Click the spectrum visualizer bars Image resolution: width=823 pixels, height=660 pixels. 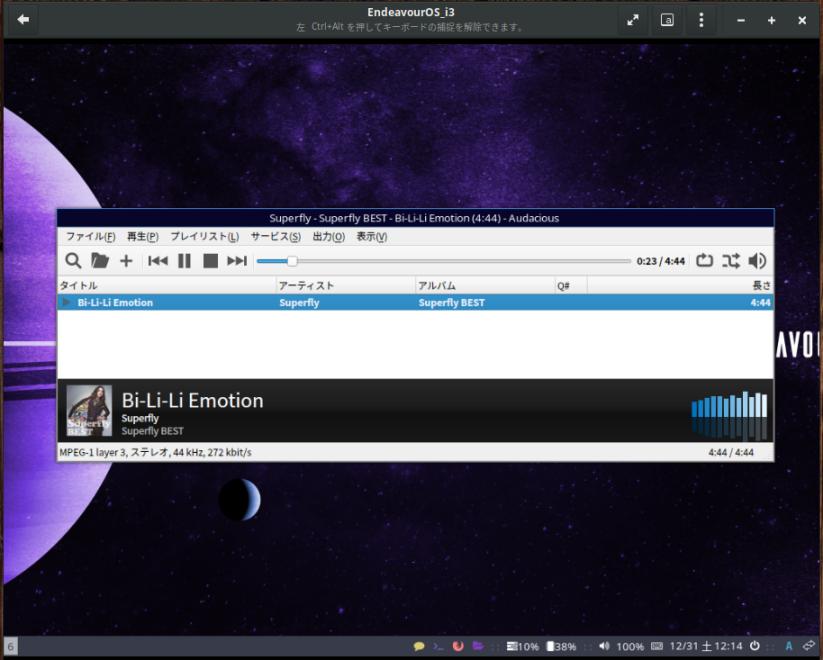tap(729, 415)
